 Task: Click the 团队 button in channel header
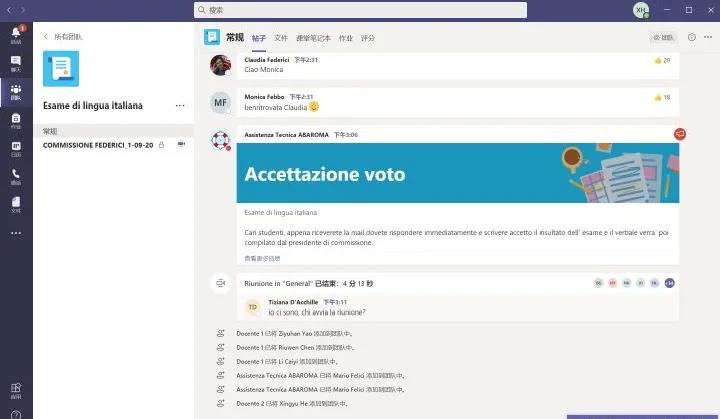coord(663,37)
